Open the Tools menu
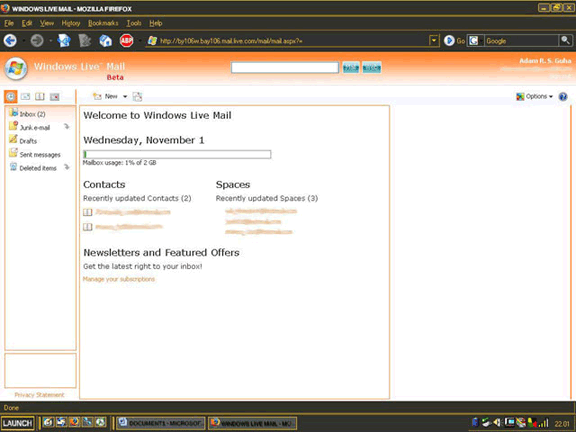The width and height of the screenshot is (576, 432). pyautogui.click(x=134, y=23)
